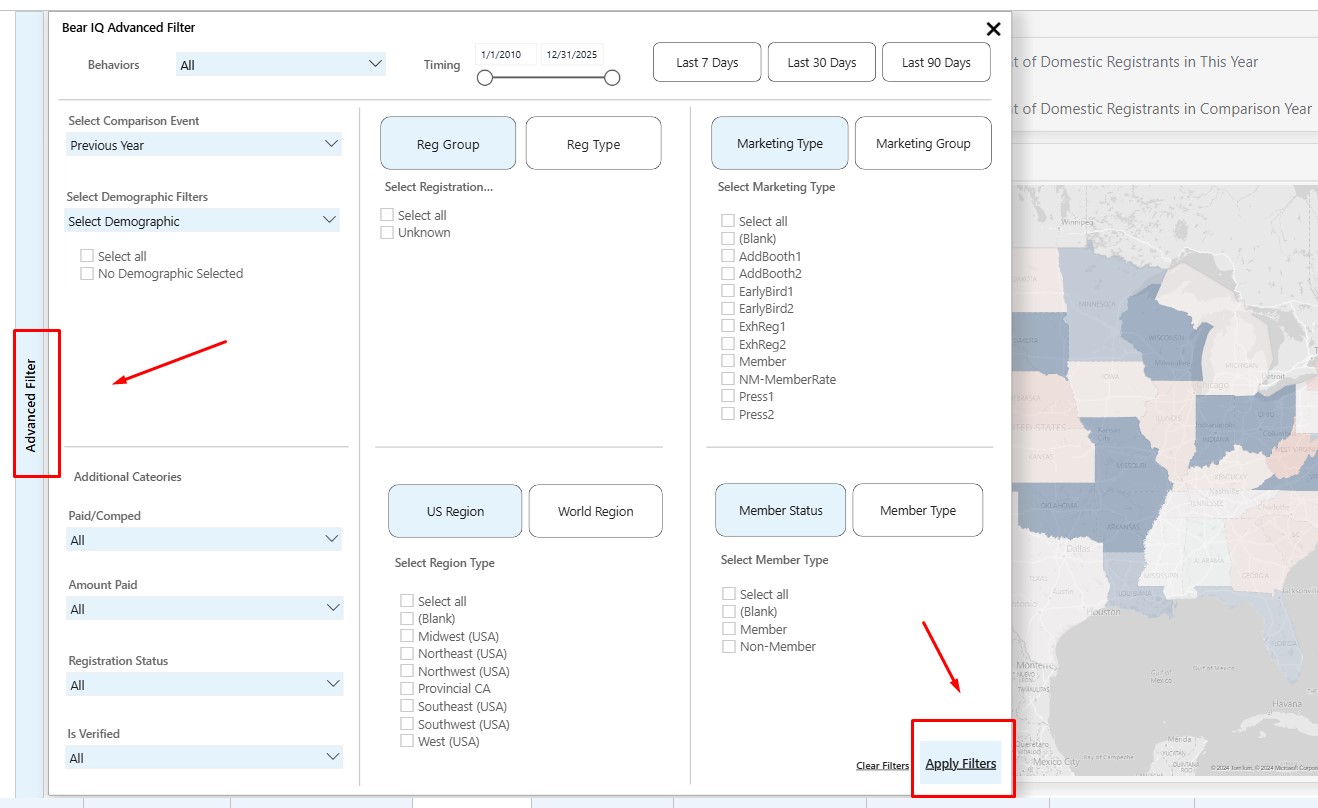Screen dimensions: 1318x808
Task: Click the start date field 1/1/2010
Action: pos(506,54)
